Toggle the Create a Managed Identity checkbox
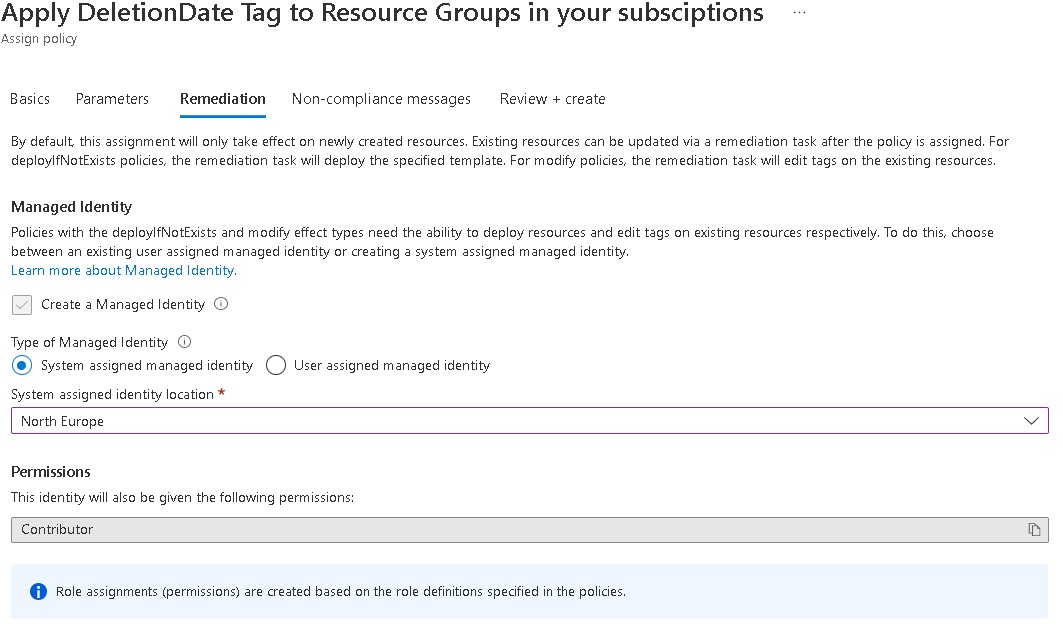Image resolution: width=1063 pixels, height=628 pixels. 22,305
